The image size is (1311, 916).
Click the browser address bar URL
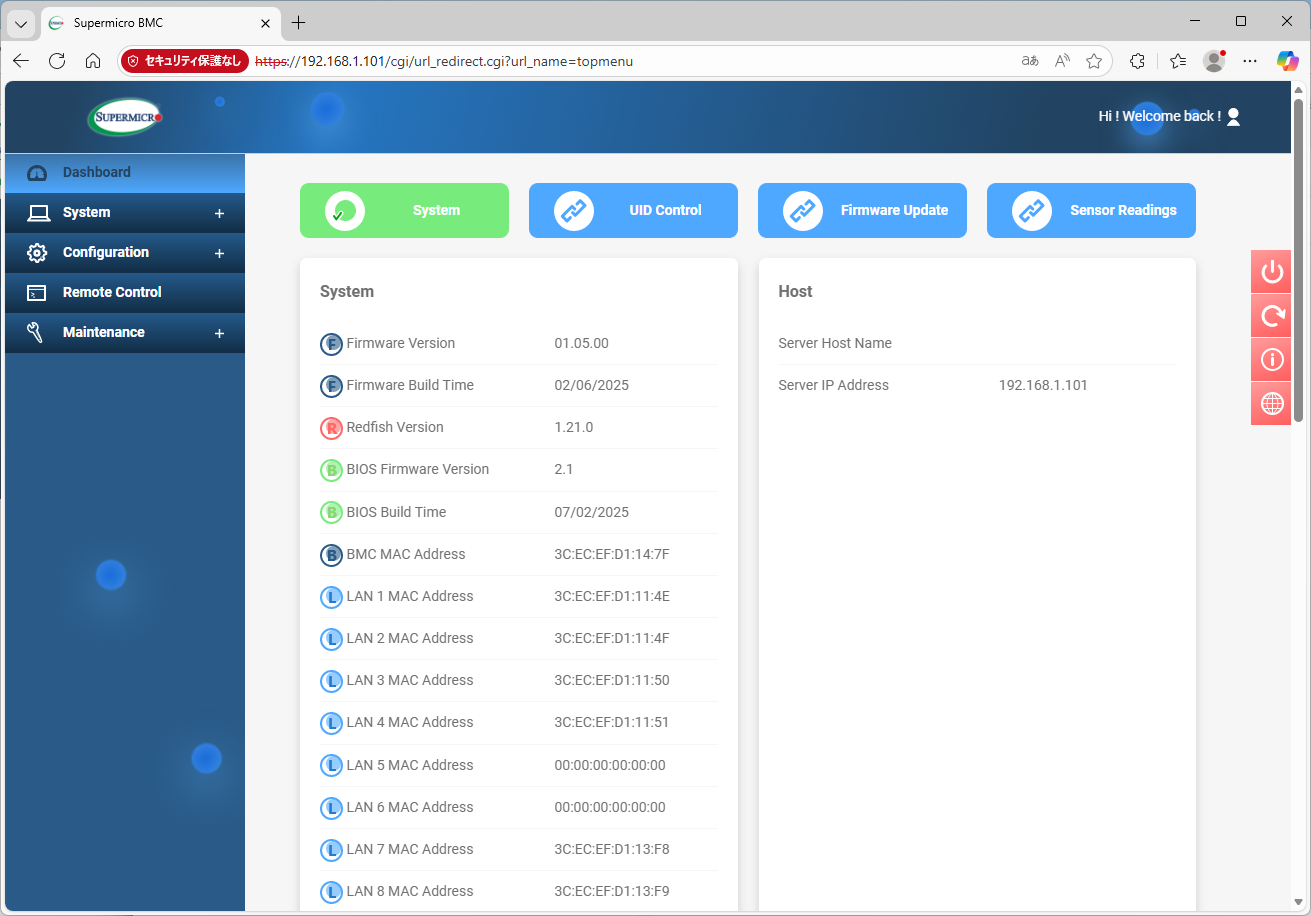460,61
